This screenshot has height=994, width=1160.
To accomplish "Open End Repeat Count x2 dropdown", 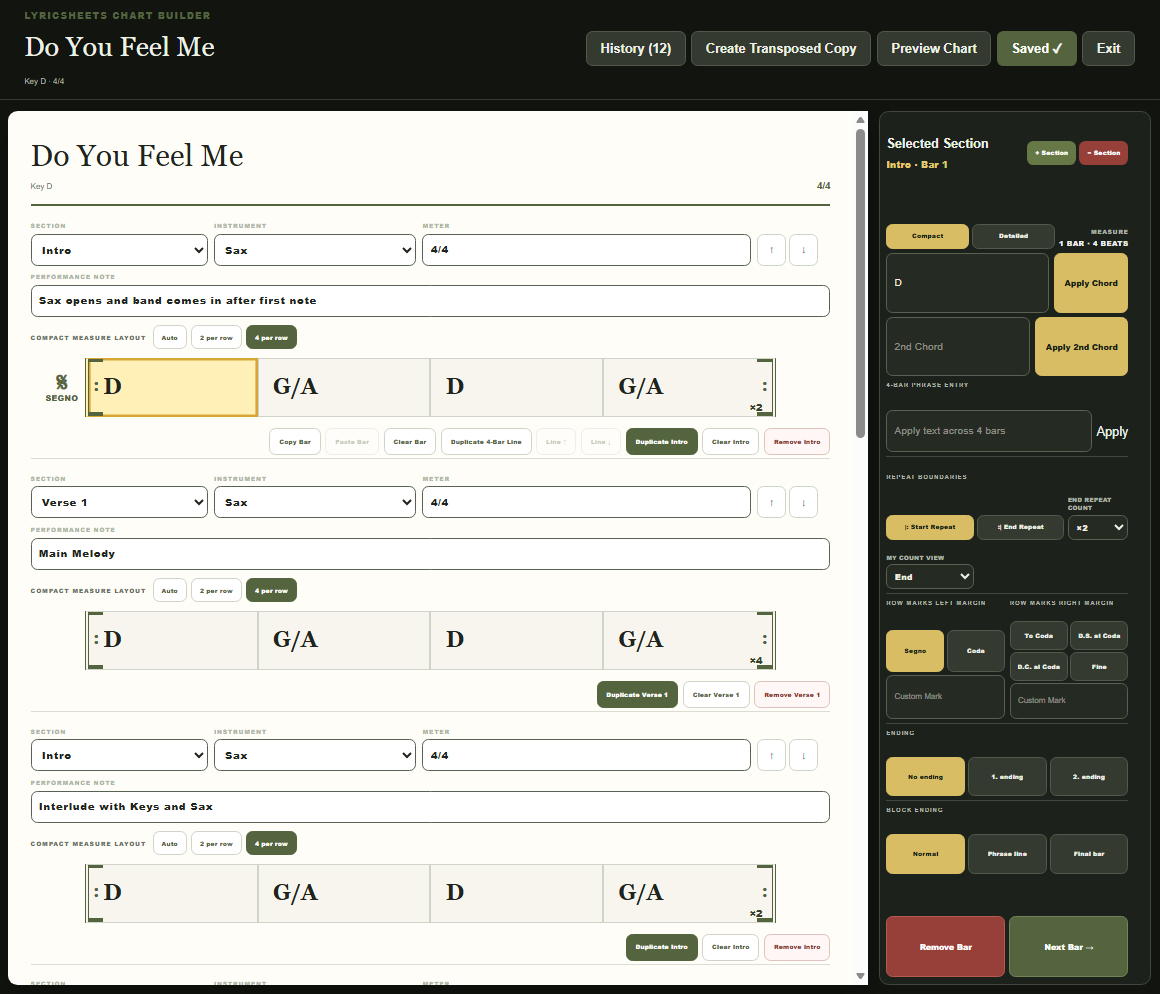I will tap(1098, 527).
